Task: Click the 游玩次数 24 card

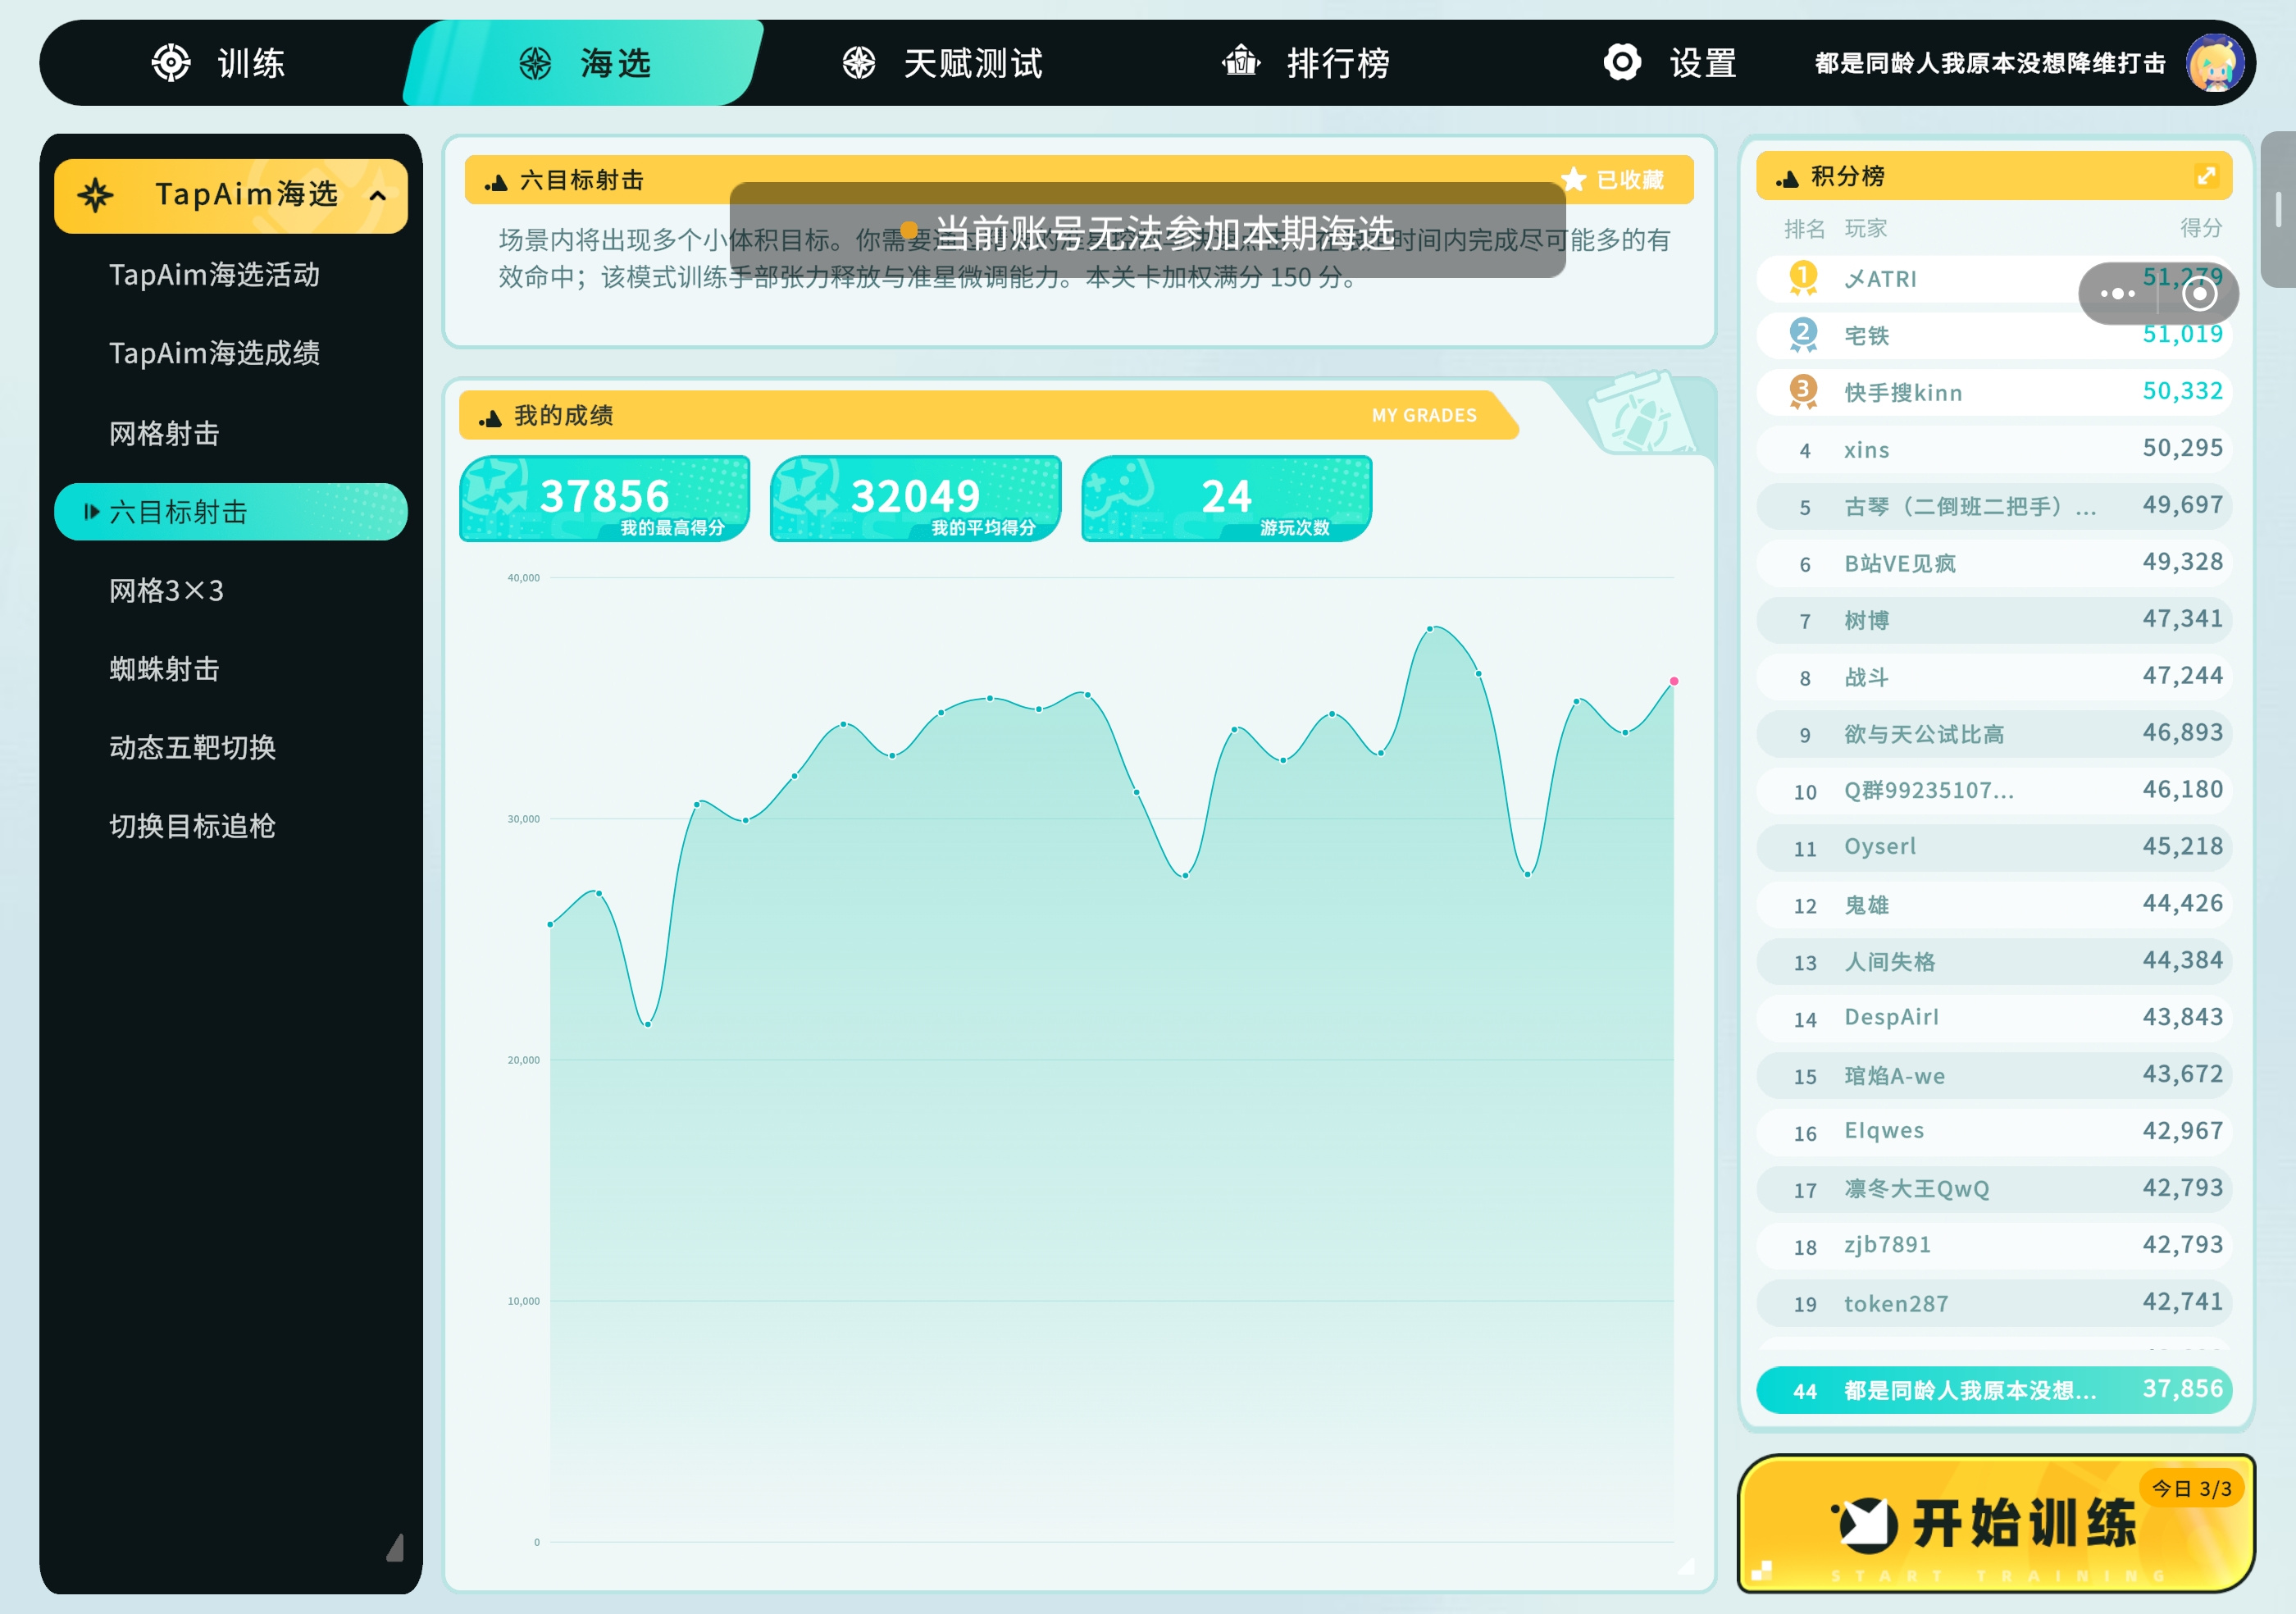Action: pos(1227,498)
